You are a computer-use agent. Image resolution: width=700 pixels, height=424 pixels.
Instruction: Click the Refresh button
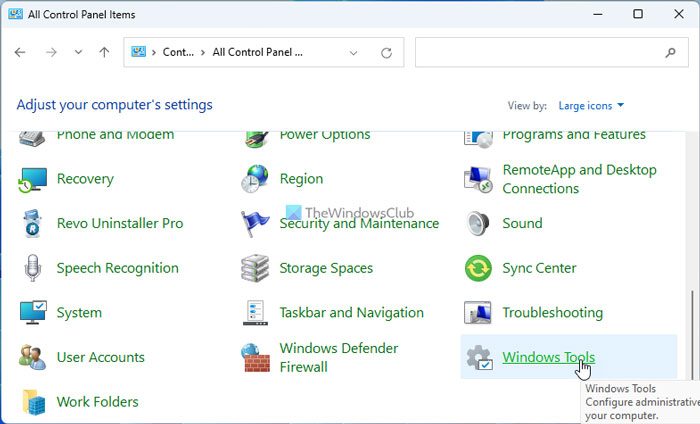click(386, 52)
